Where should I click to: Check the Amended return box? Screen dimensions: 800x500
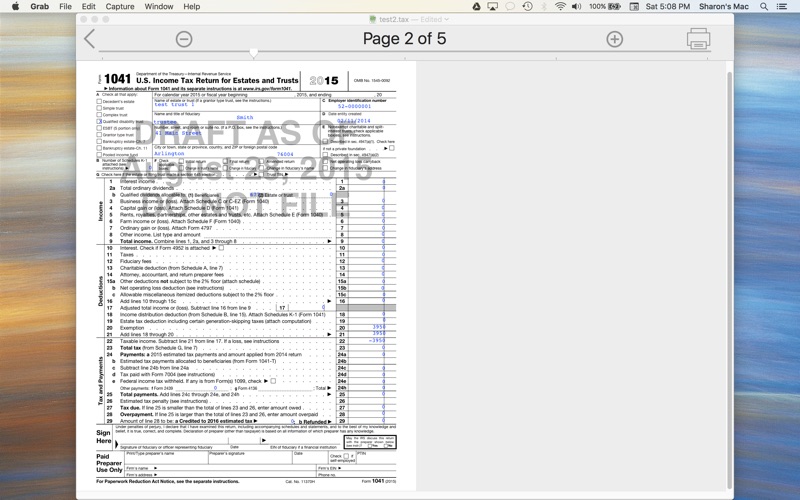(262, 161)
